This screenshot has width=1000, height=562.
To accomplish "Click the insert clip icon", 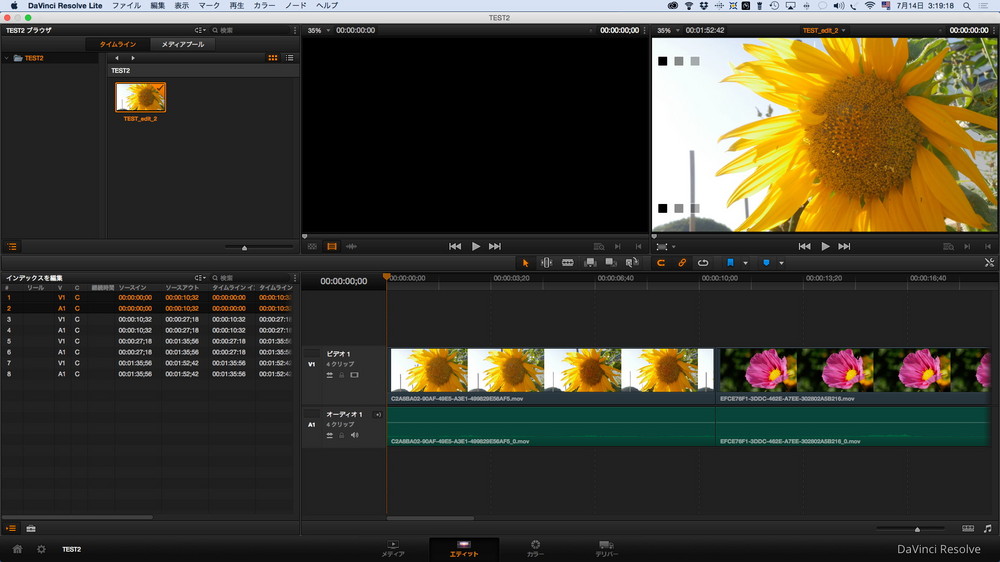I will tap(590, 263).
